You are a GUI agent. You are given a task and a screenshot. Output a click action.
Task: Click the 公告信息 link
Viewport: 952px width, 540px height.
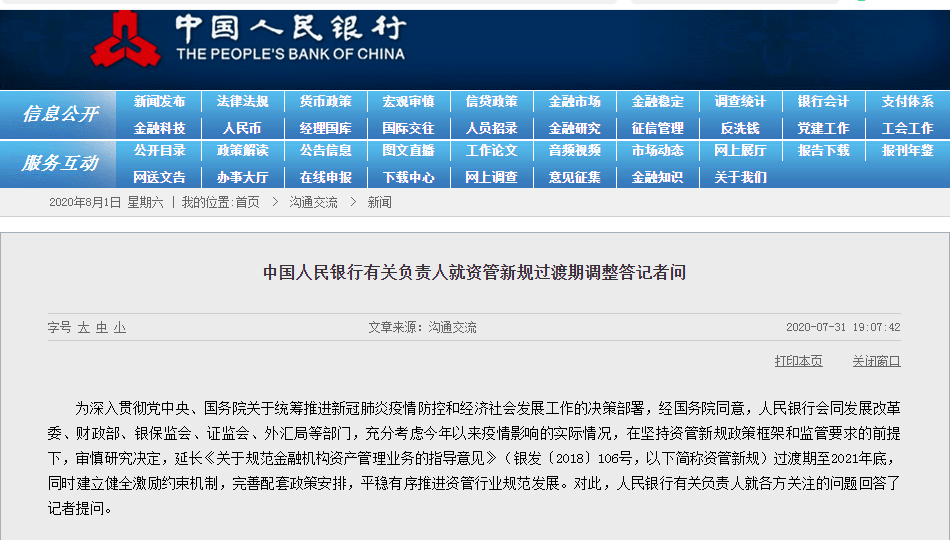tap(326, 151)
